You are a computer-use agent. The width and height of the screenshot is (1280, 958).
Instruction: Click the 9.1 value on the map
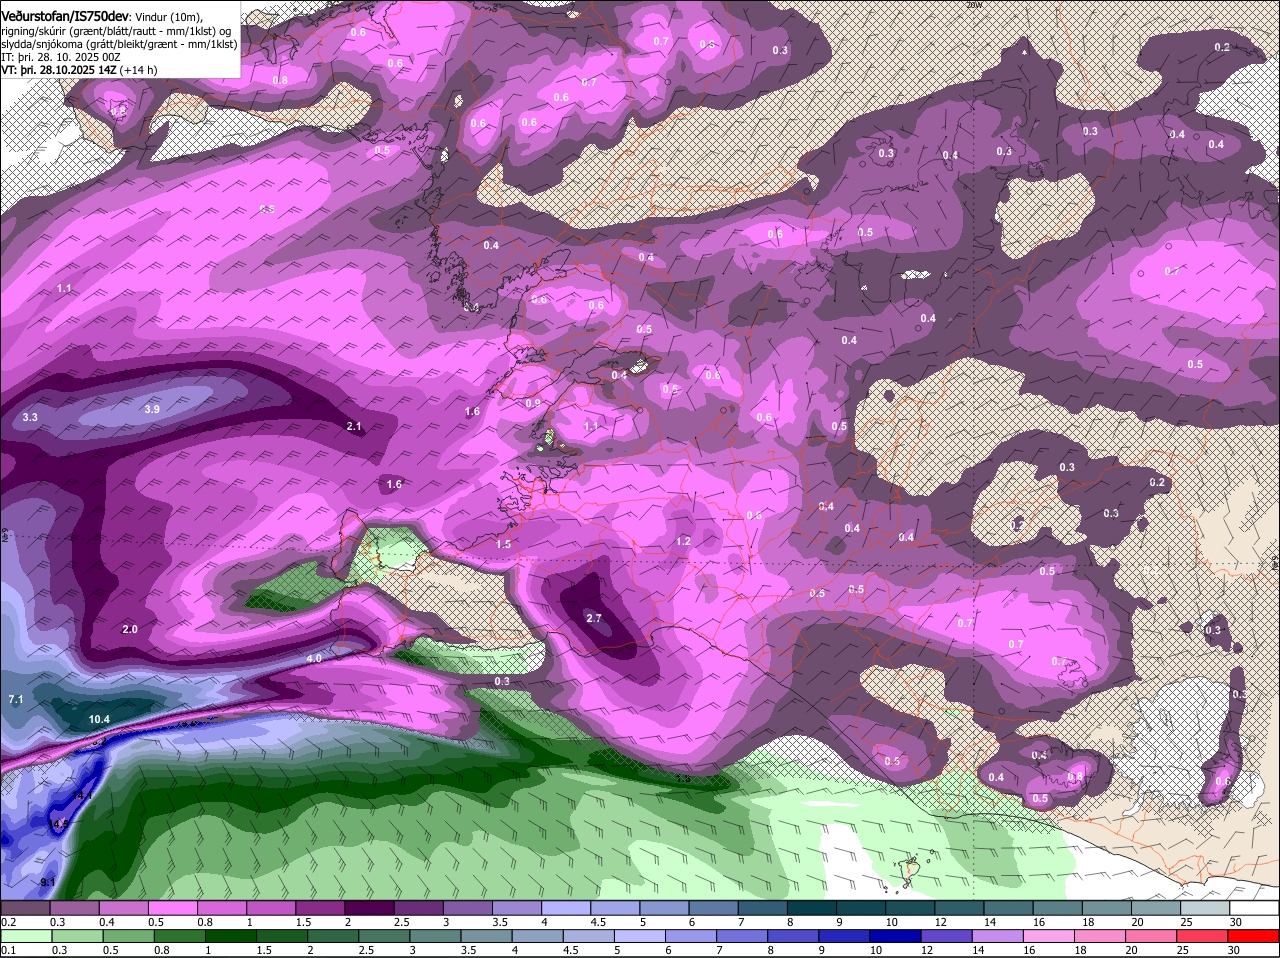(x=47, y=882)
